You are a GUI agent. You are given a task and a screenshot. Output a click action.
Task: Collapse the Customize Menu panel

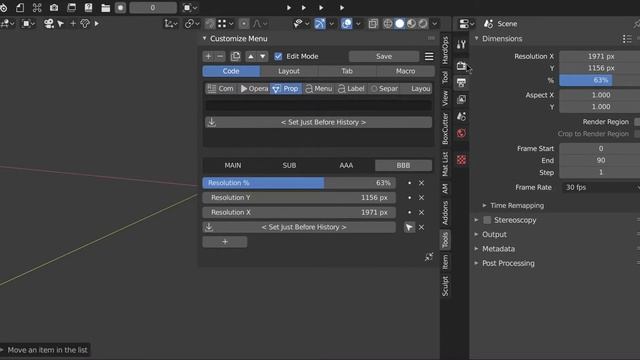pyautogui.click(x=204, y=38)
